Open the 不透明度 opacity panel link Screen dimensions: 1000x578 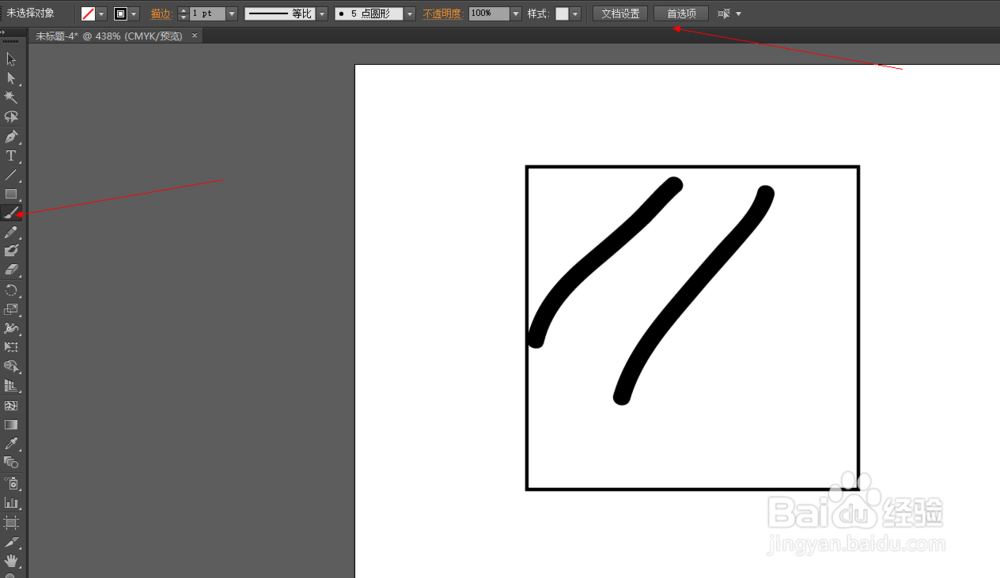click(442, 13)
